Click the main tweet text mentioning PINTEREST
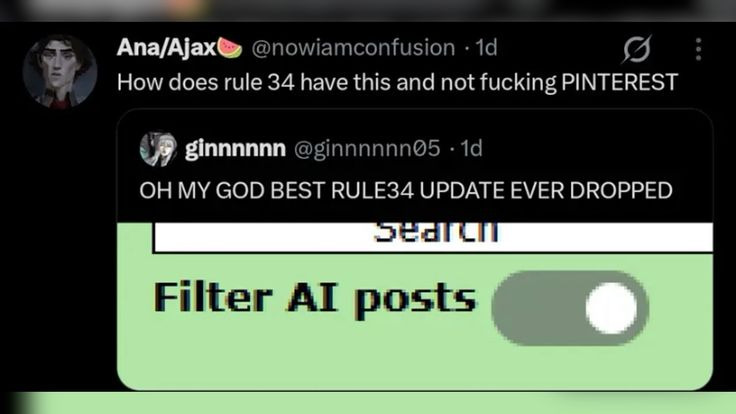The image size is (736, 414). point(397,83)
